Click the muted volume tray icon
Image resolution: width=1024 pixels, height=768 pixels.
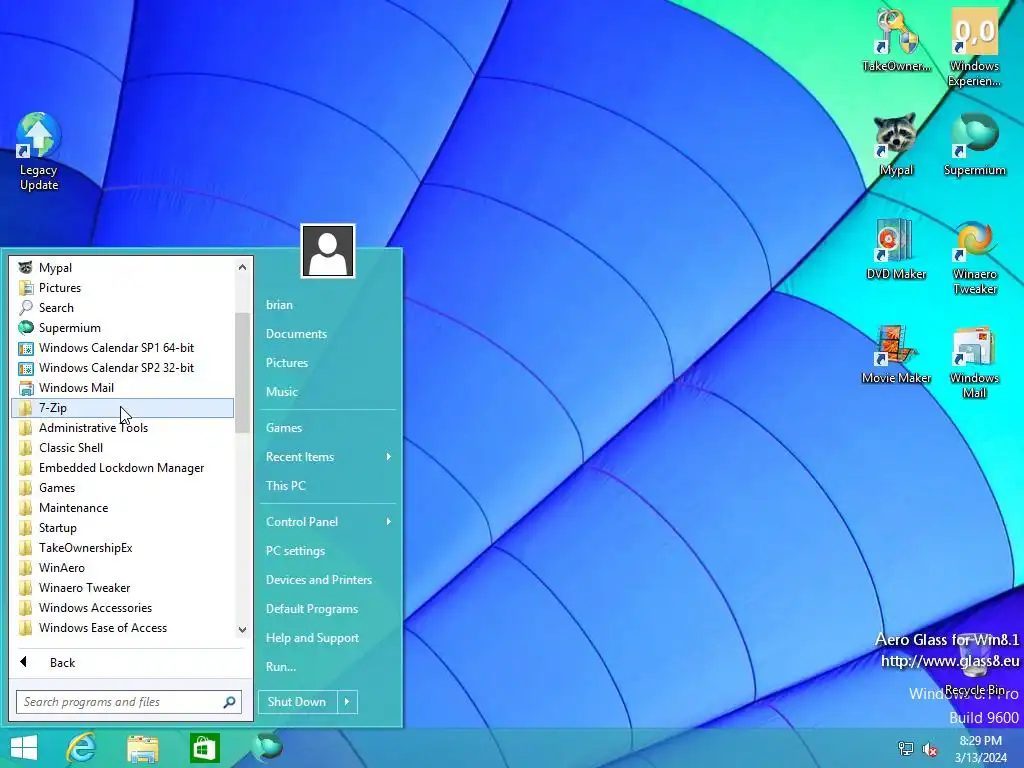click(x=930, y=748)
